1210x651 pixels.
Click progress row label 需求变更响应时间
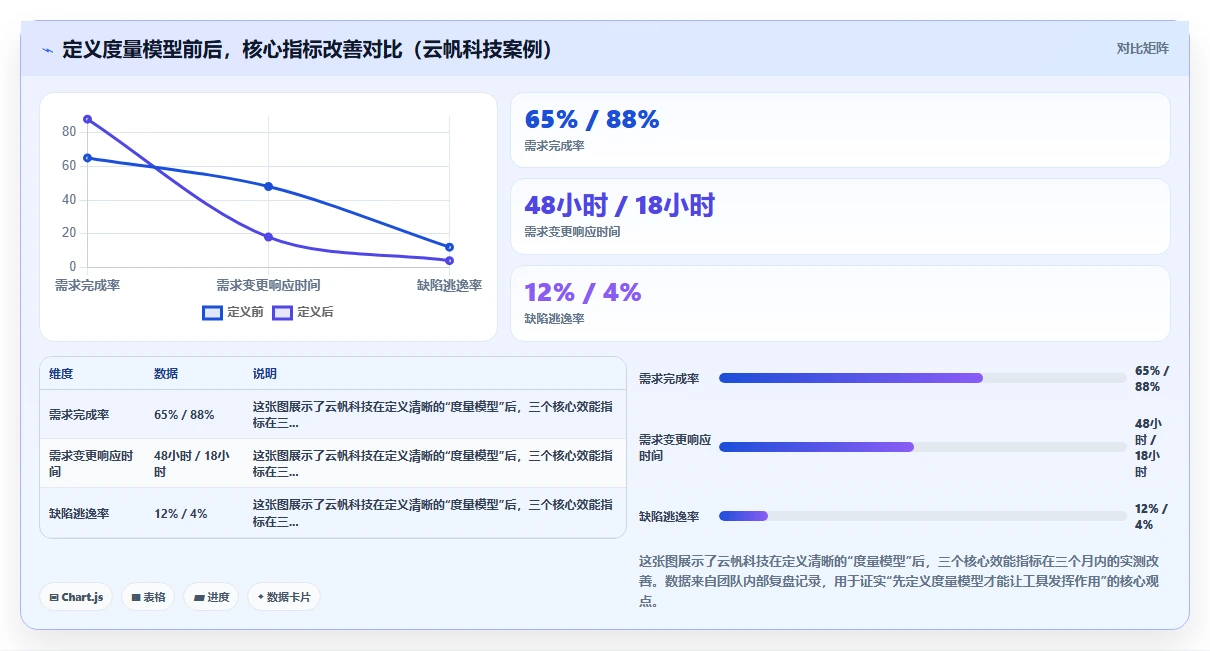tap(675, 448)
